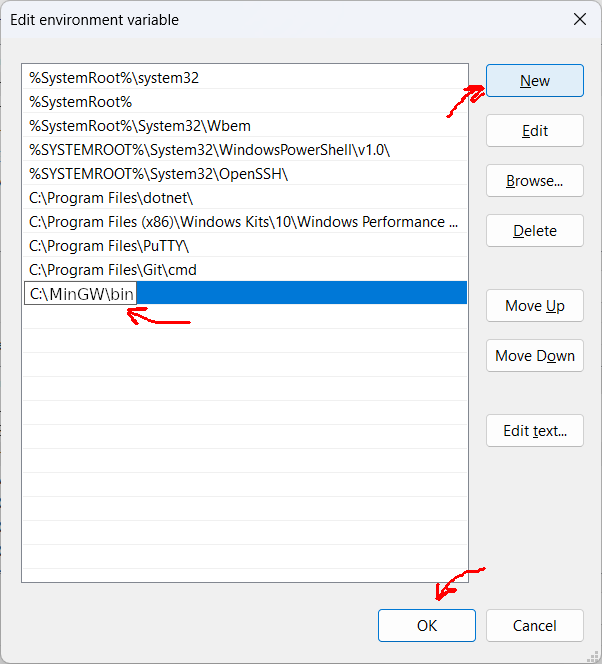Image resolution: width=602 pixels, height=664 pixels.
Task: Select the WindowsPowerShell\v1.0 path entry
Action: coord(245,149)
